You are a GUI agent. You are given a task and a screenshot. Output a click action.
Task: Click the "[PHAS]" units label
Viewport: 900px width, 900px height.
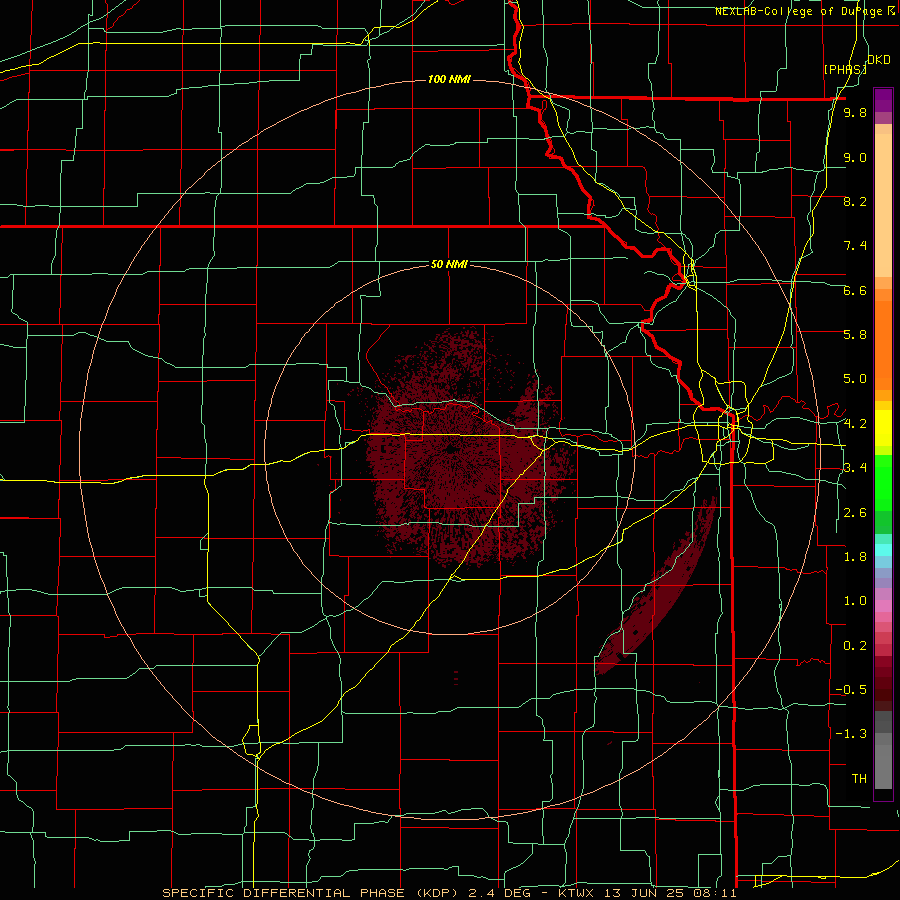845,69
